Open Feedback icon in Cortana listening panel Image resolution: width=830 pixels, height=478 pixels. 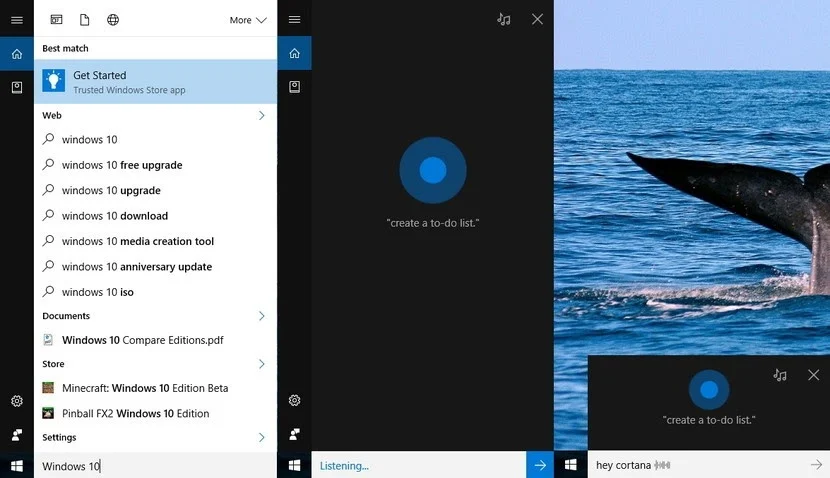294,434
